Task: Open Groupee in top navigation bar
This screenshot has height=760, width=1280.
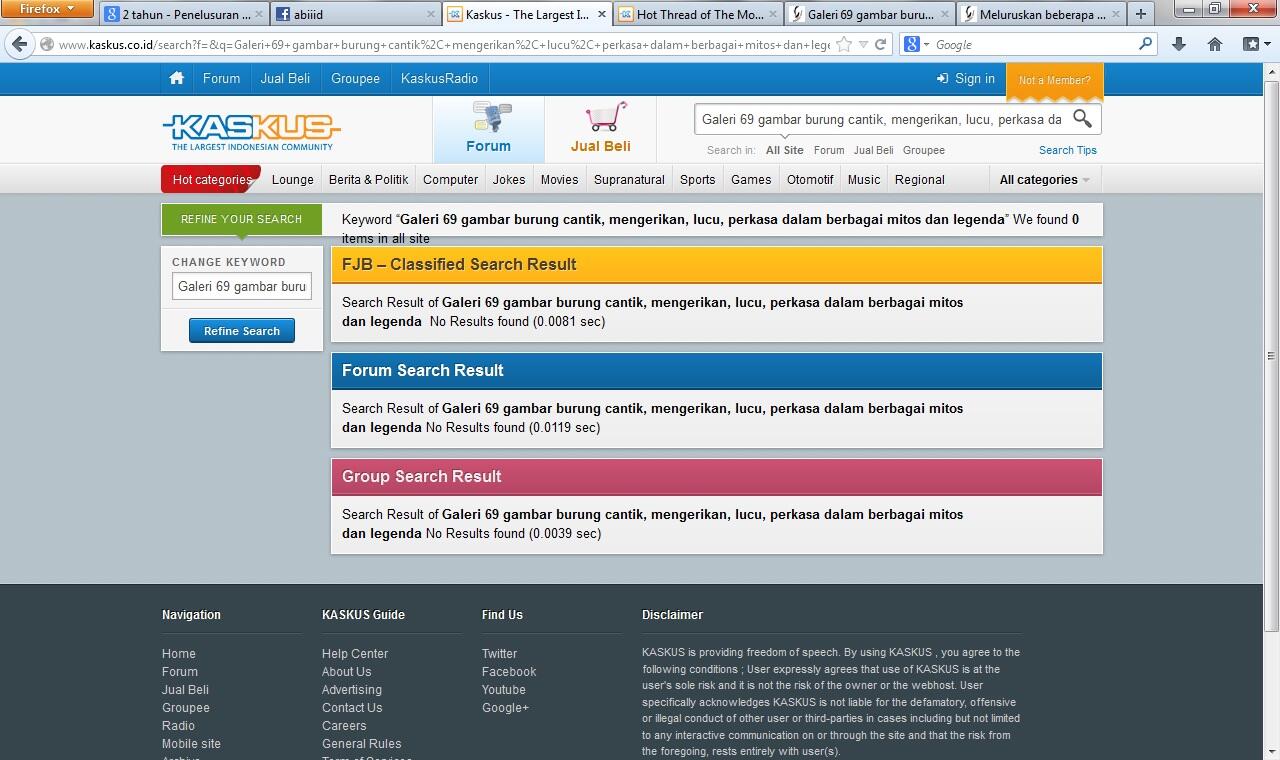Action: click(355, 78)
